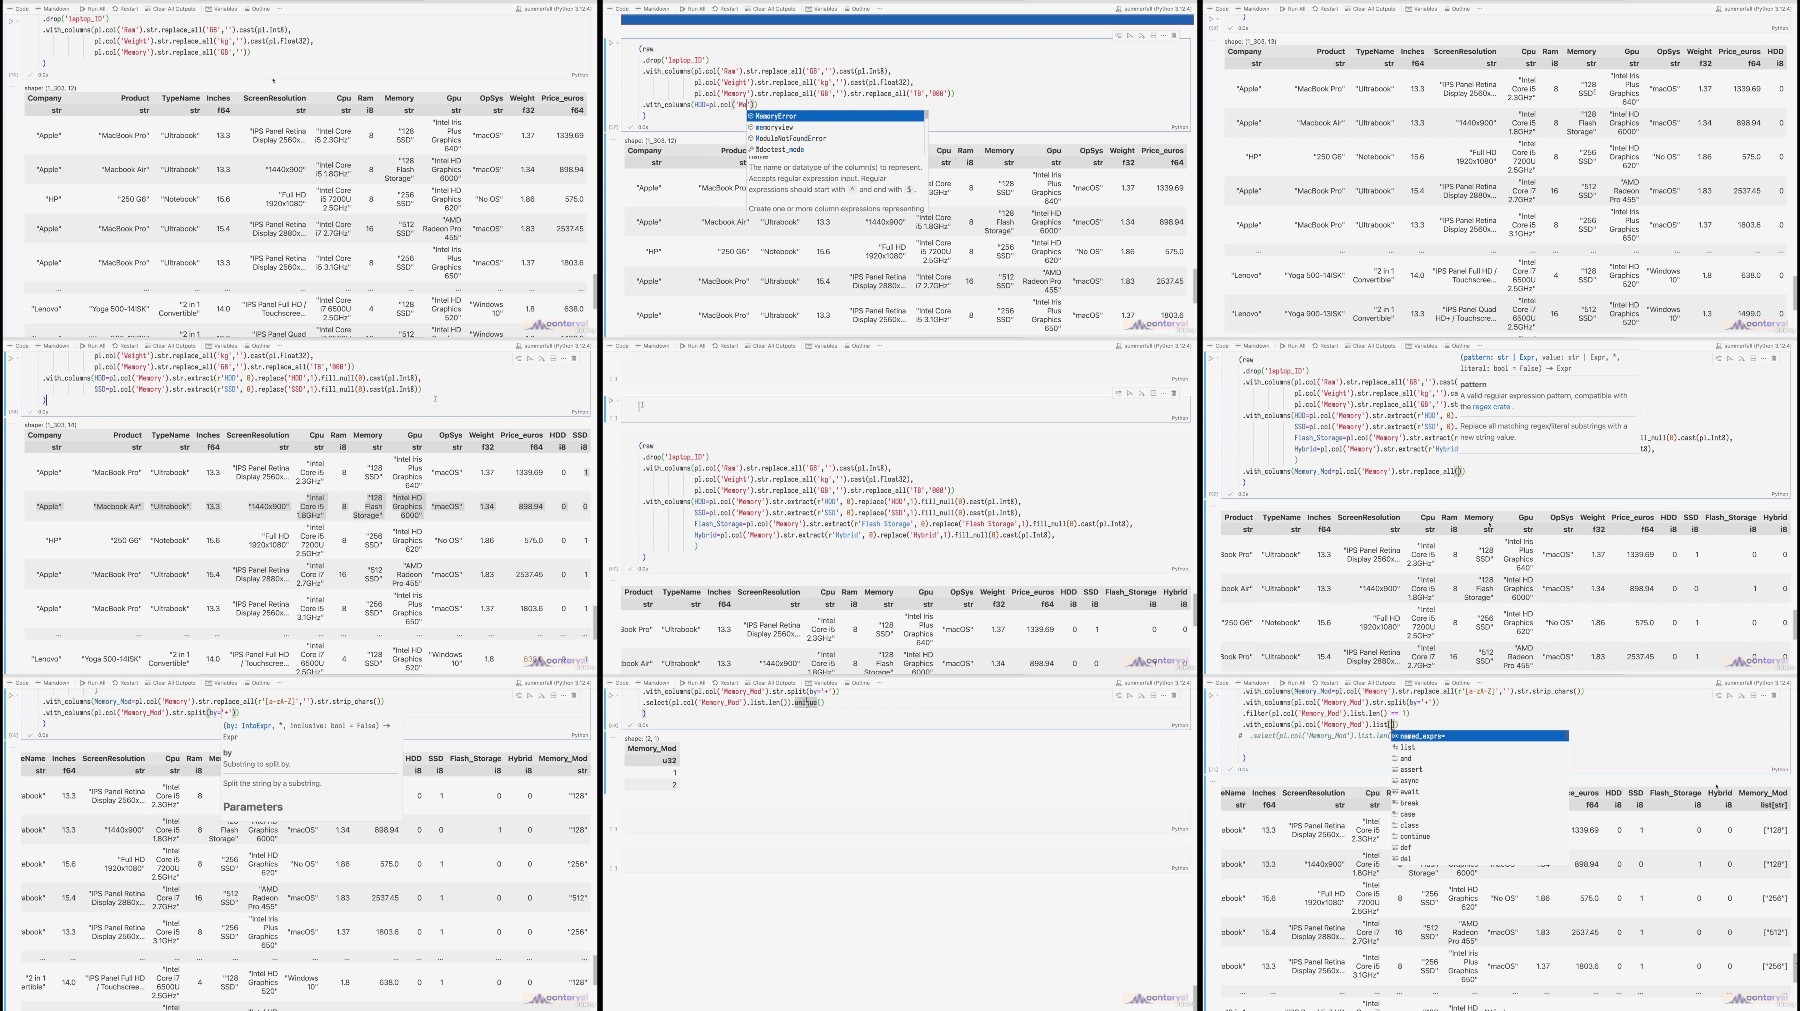Click the 'Flash_Storage' header in middle-right frame
1800x1011 pixels.
click(x=1730, y=517)
